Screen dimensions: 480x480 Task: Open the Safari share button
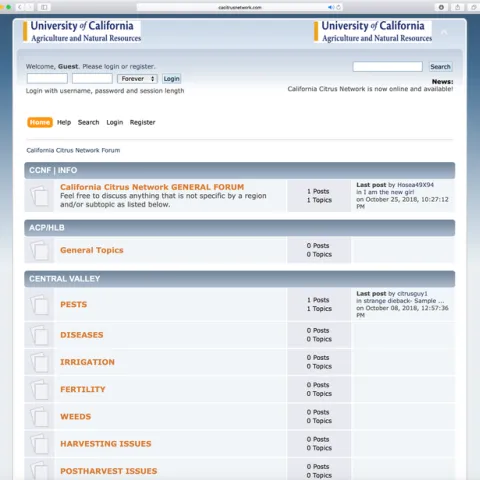[x=457, y=7]
